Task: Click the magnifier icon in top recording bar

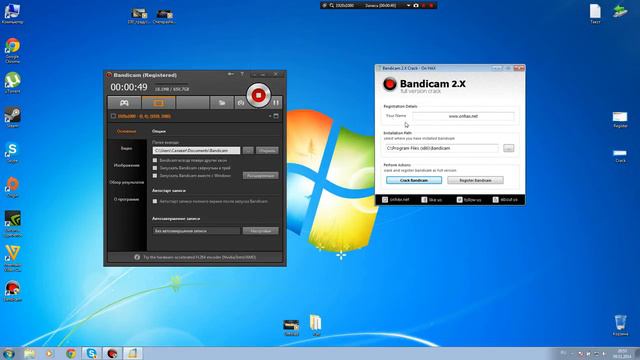Action: (x=332, y=6)
